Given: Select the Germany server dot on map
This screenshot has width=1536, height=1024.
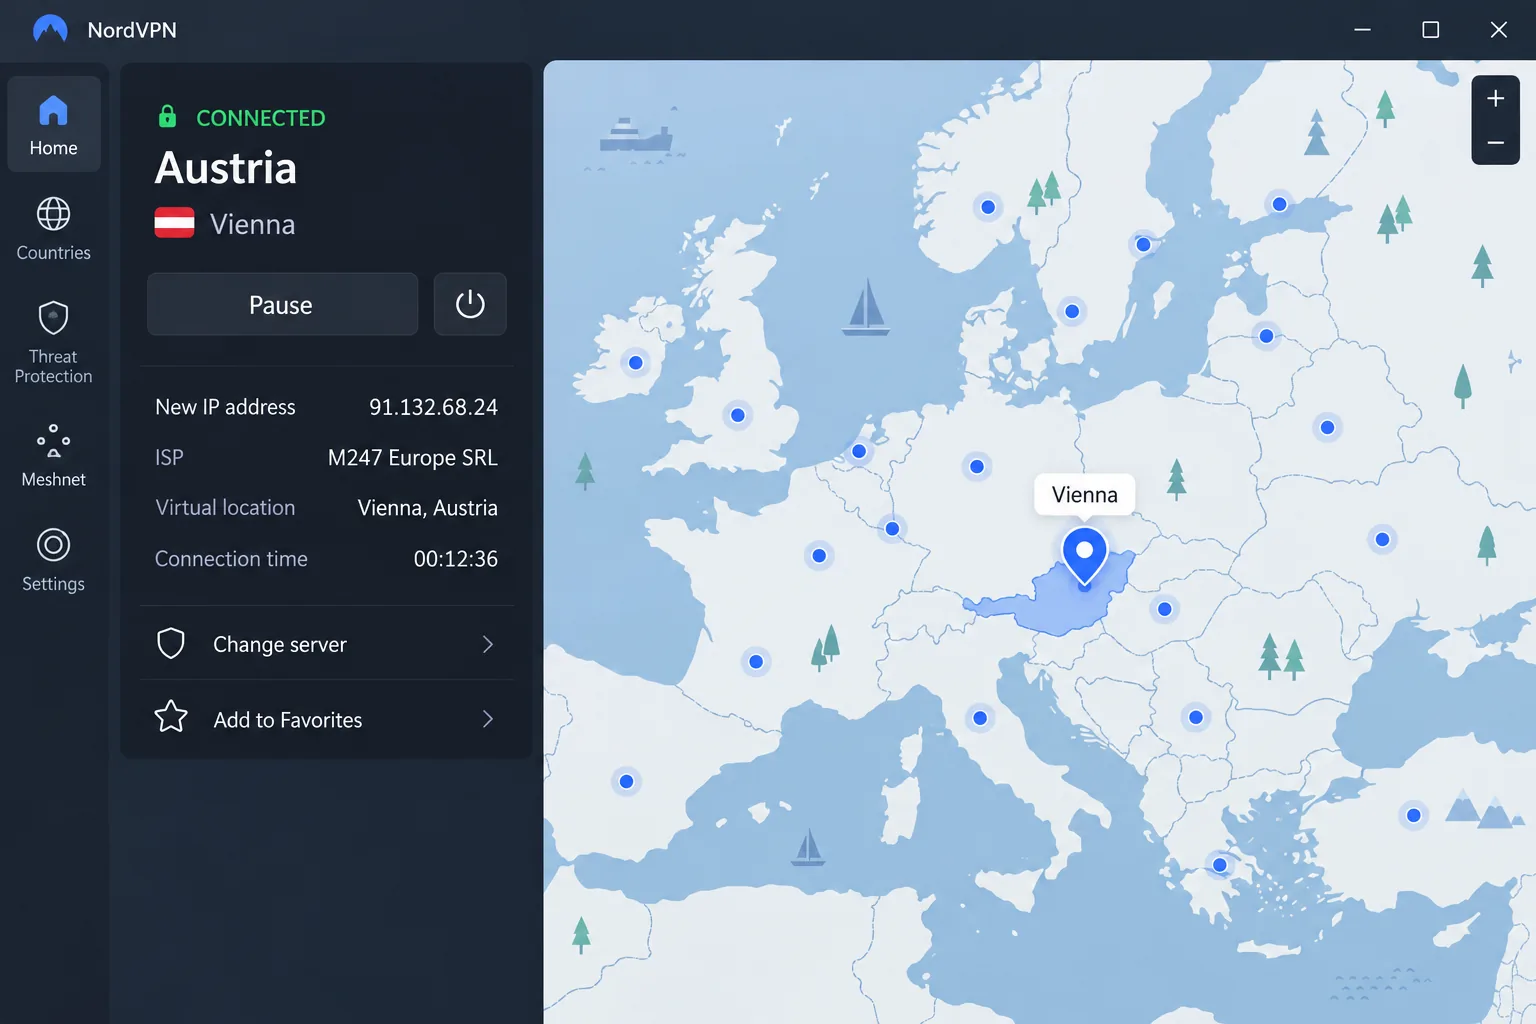Looking at the screenshot, I should tap(977, 466).
